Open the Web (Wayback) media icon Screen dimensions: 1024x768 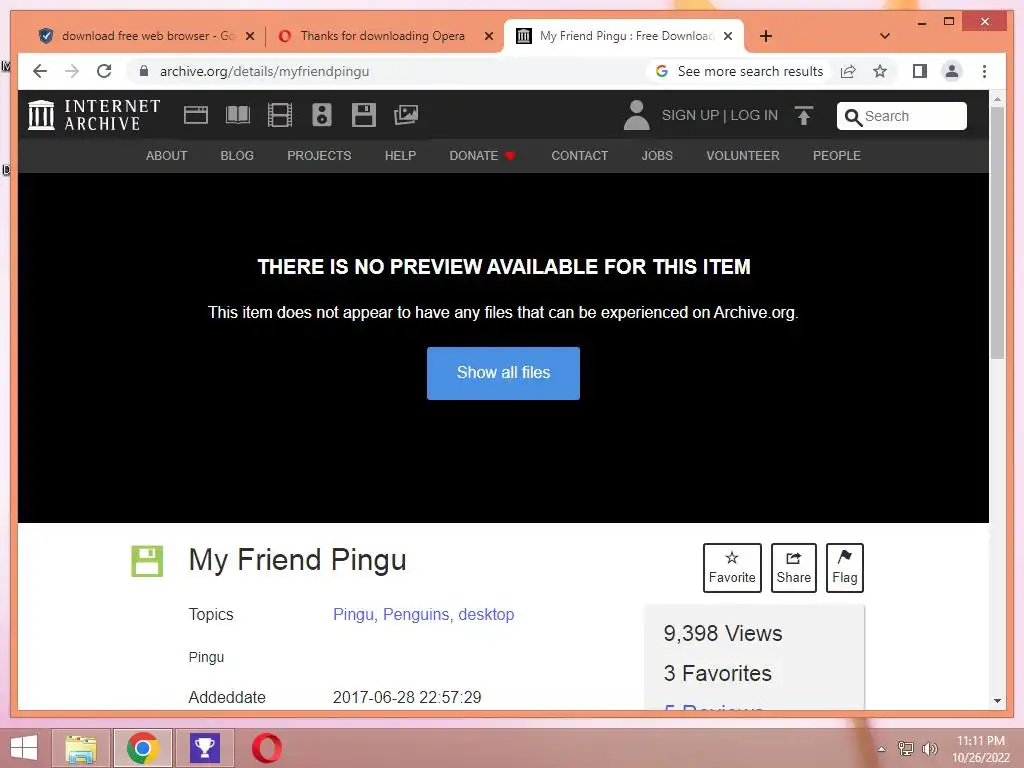point(196,115)
